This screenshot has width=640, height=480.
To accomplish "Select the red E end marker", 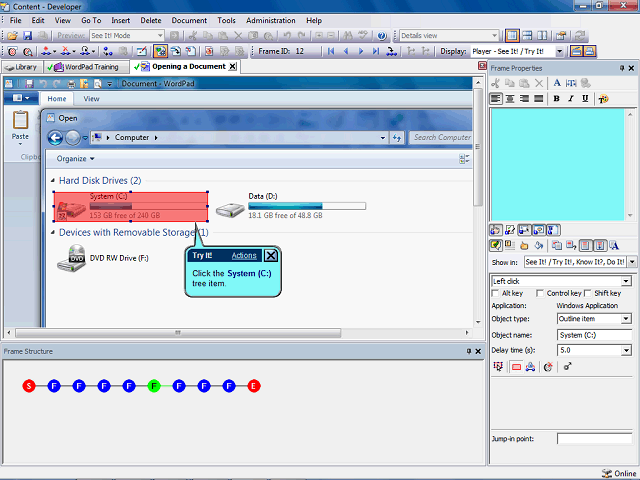I will (254, 386).
